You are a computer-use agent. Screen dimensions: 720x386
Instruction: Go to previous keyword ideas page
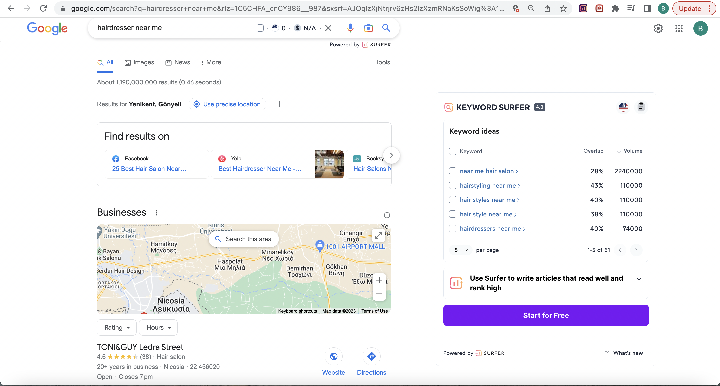pos(620,250)
